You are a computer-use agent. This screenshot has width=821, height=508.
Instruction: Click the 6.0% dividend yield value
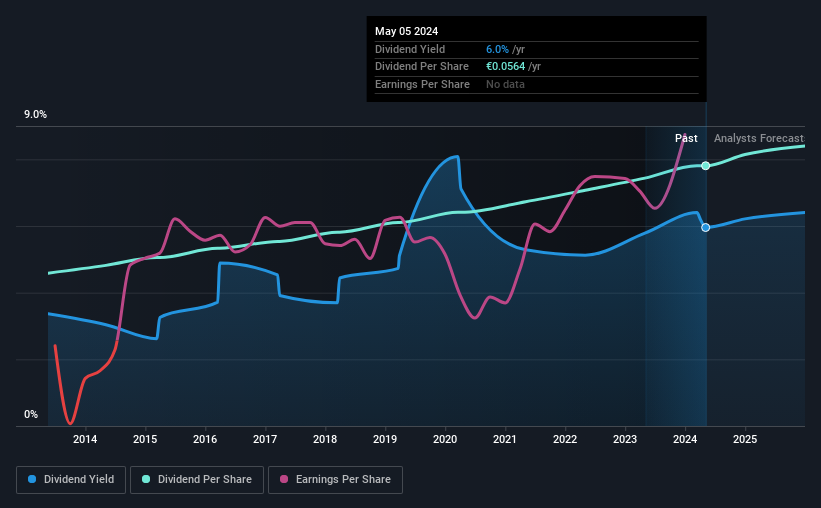pyautogui.click(x=497, y=49)
